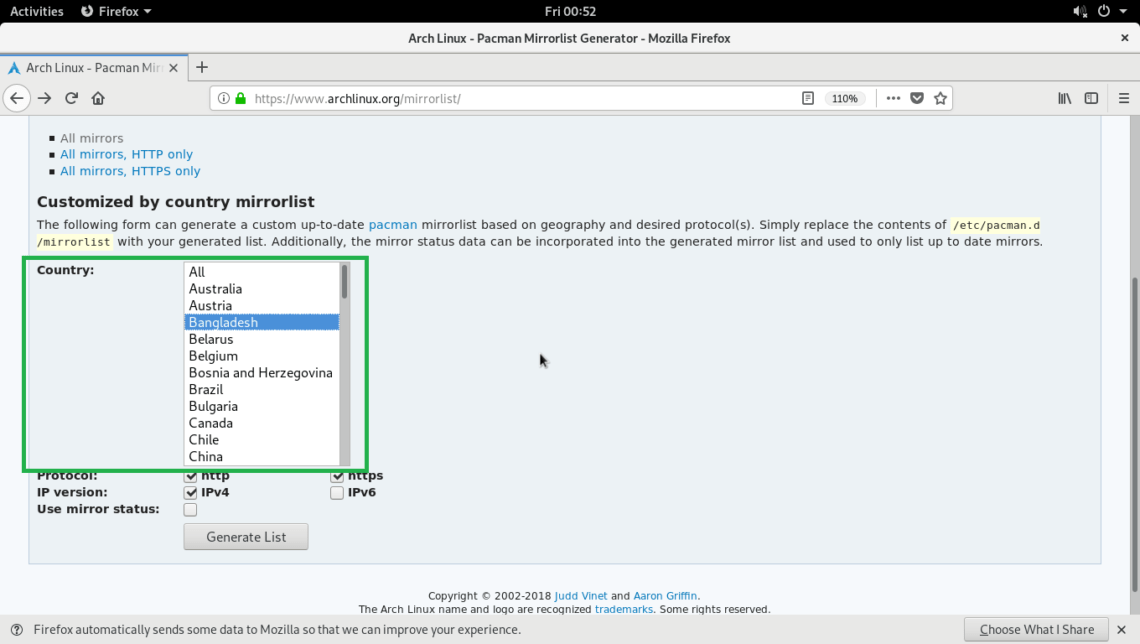The width and height of the screenshot is (1140, 644).
Task: Uncheck the IPv4 checkbox
Action: (190, 492)
